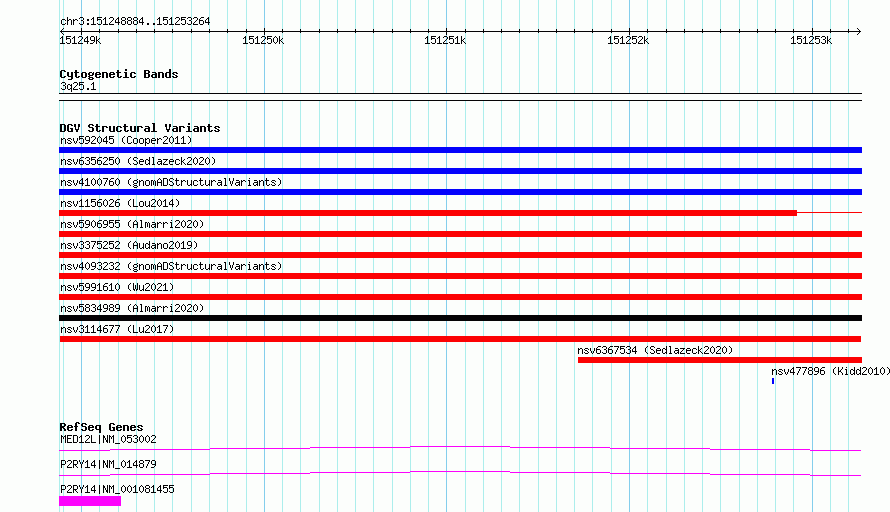Click the nsv5834989 (Almarri2020) label
This screenshot has height=512, width=890.
[132, 308]
